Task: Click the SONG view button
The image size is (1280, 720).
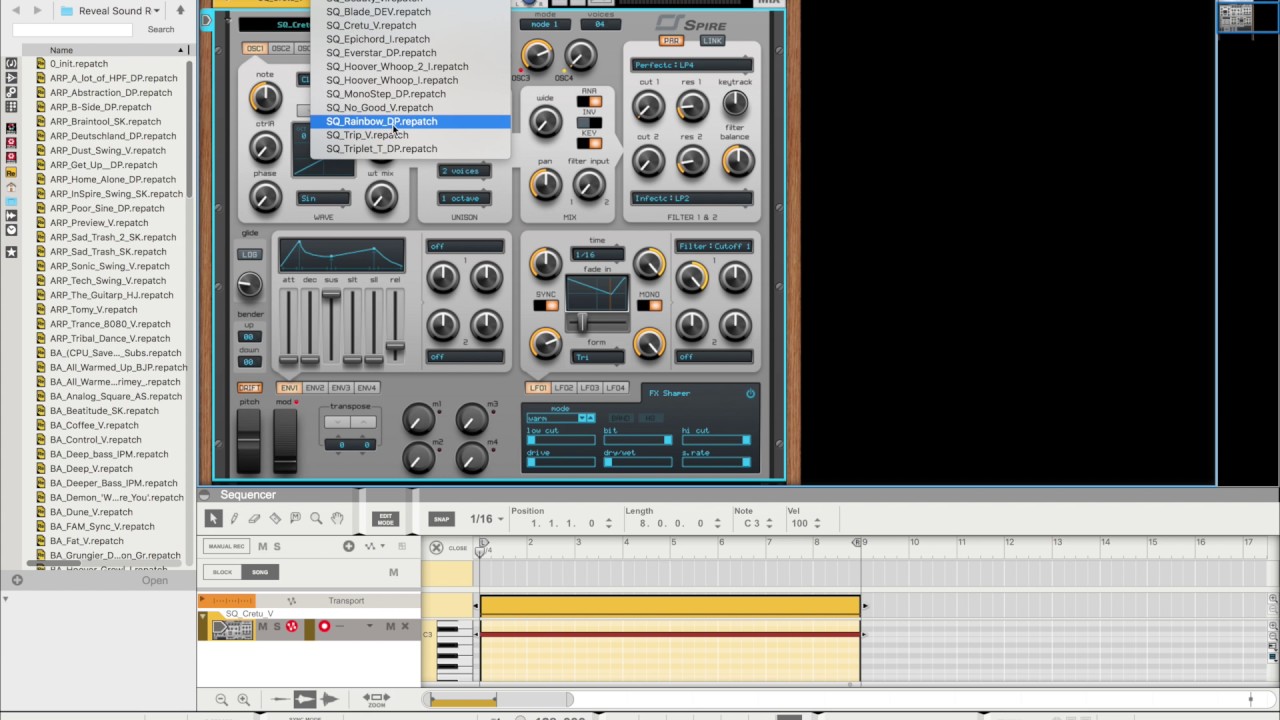Action: [261, 572]
